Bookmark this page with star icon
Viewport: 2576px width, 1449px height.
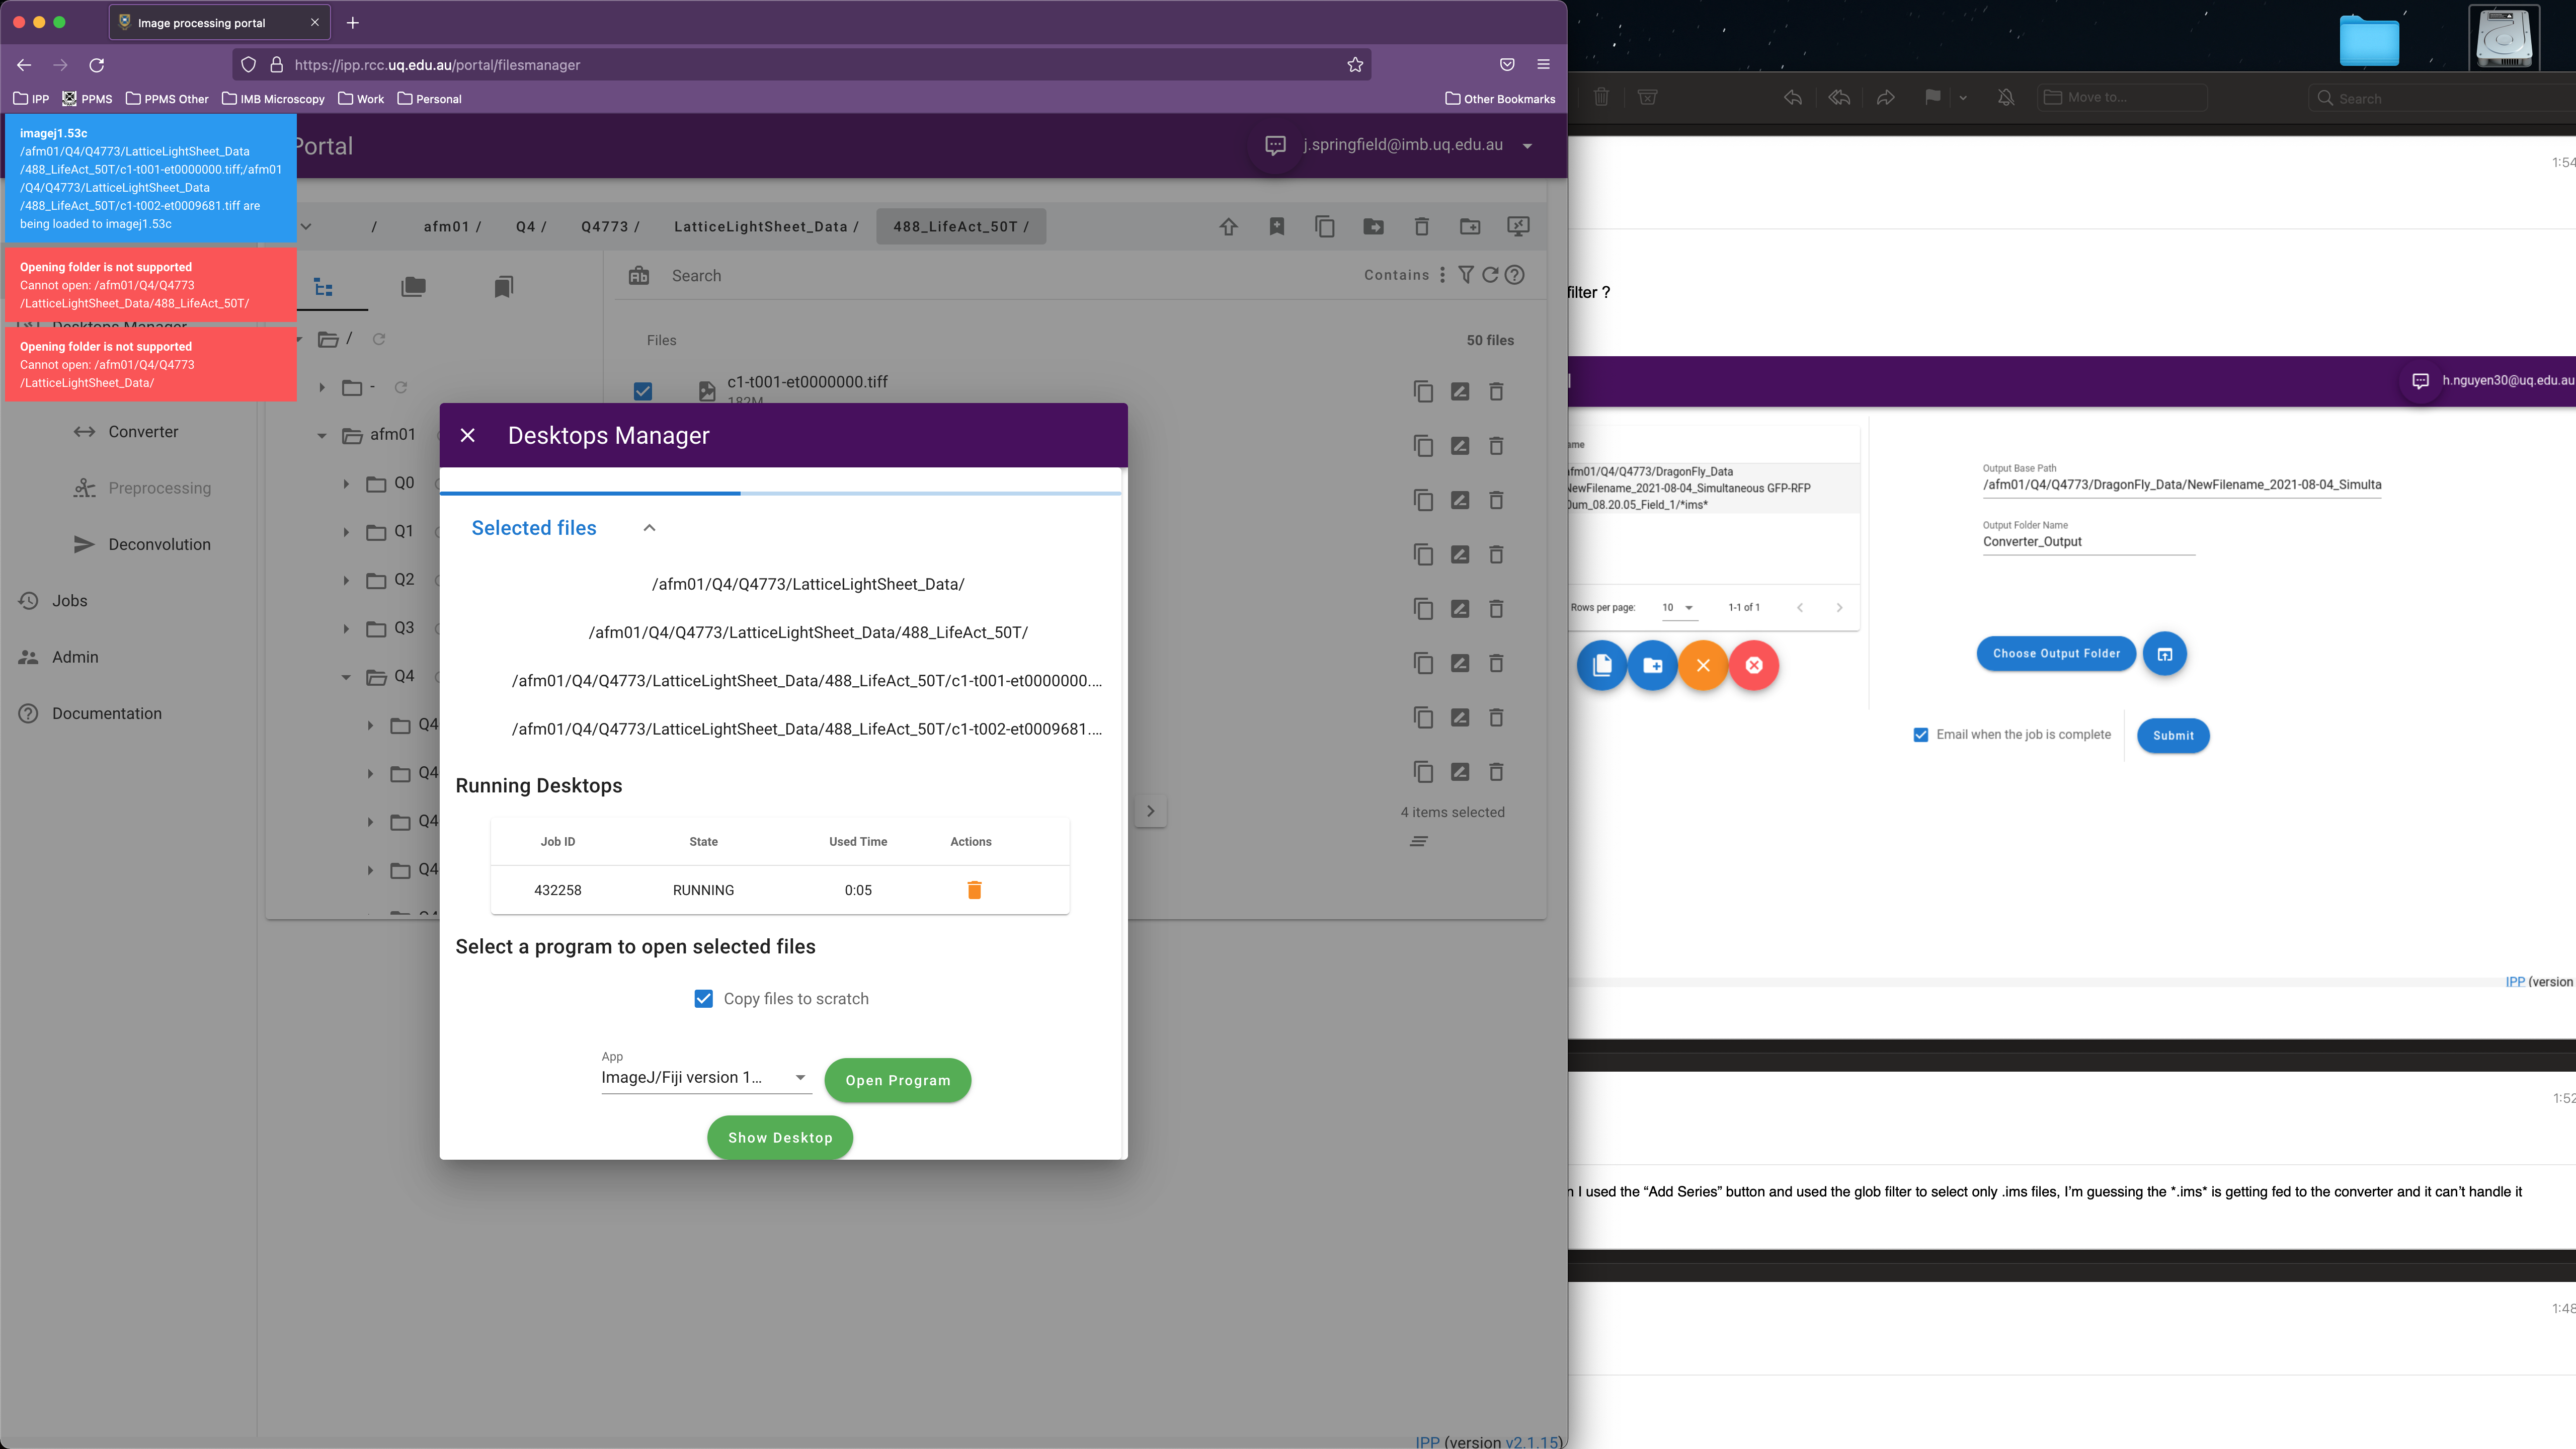click(x=1355, y=65)
